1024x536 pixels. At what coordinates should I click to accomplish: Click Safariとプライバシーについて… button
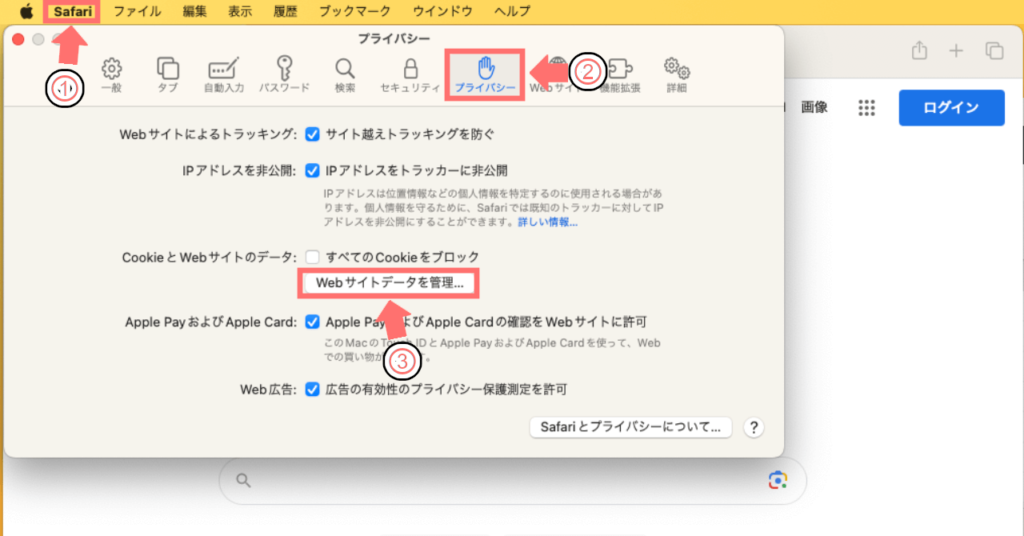630,427
